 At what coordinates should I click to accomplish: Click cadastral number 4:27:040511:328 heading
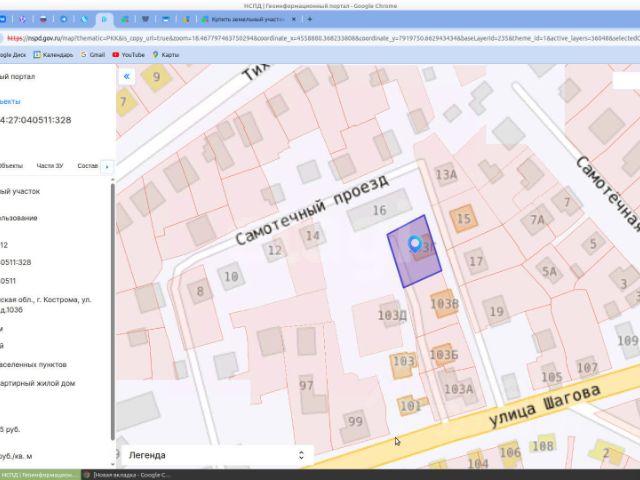(x=36, y=120)
